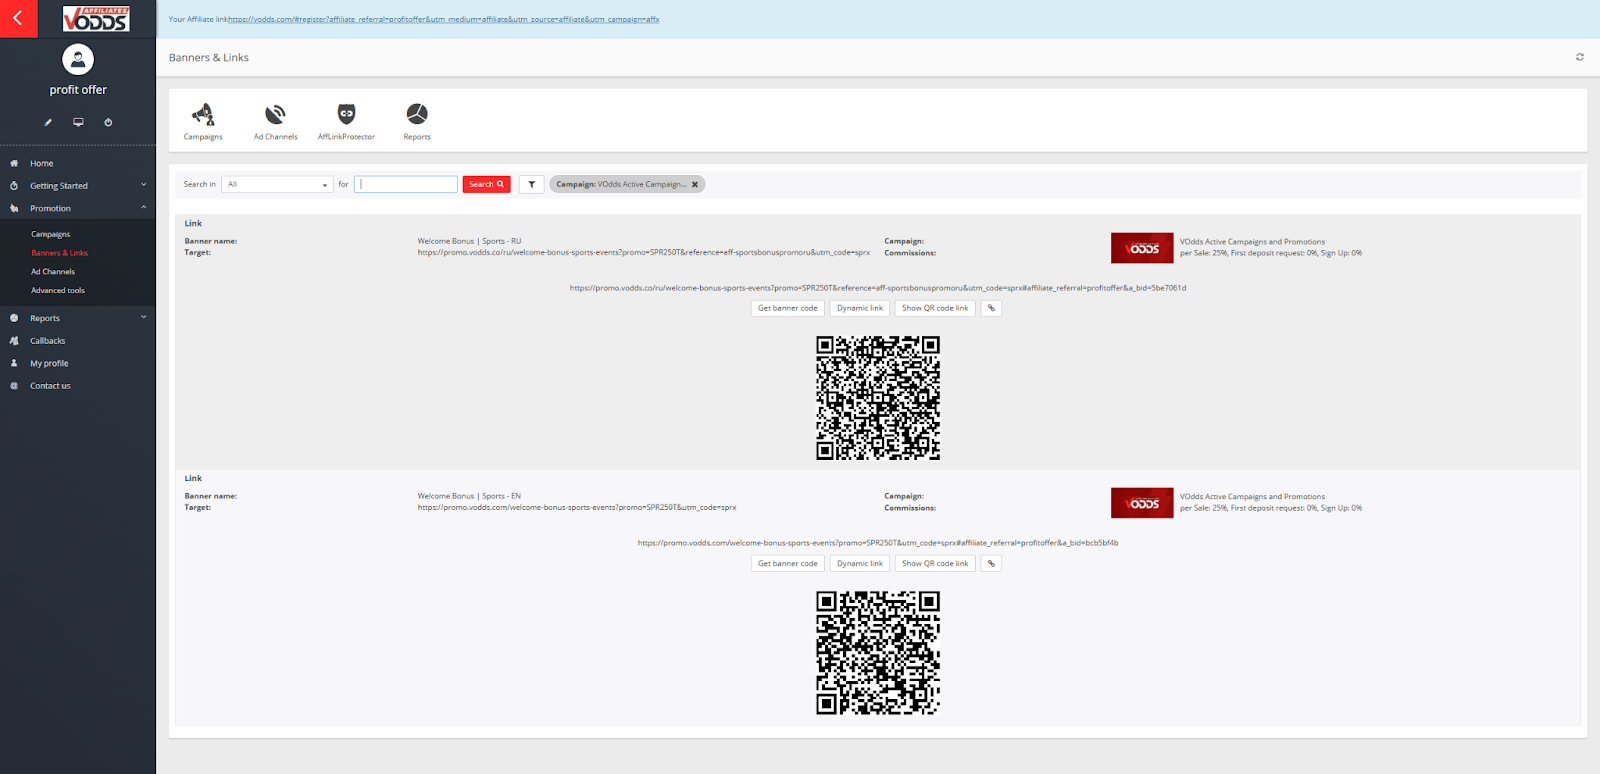Click the QR code for Sports - EN link
This screenshot has width=1600, height=774.
coord(878,653)
